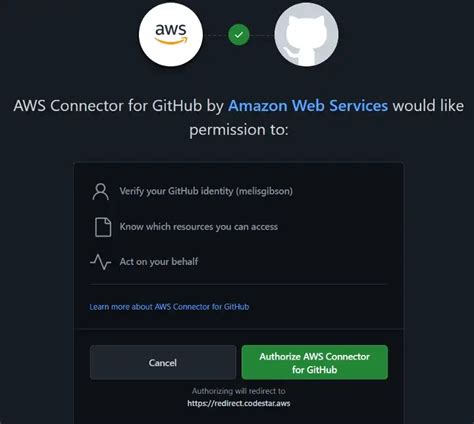The width and height of the screenshot is (474, 424).
Task: Click the Authorizing will redirect to note
Action: 239,391
